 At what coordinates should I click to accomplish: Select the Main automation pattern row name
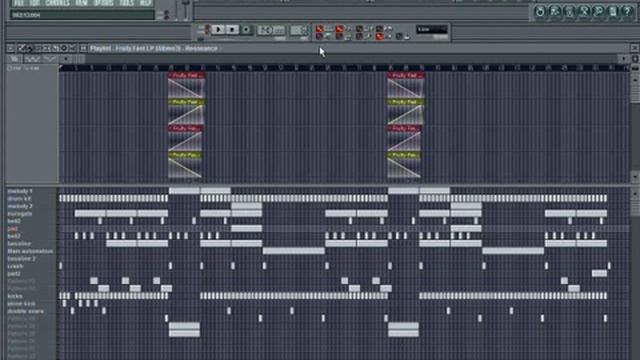click(30, 251)
